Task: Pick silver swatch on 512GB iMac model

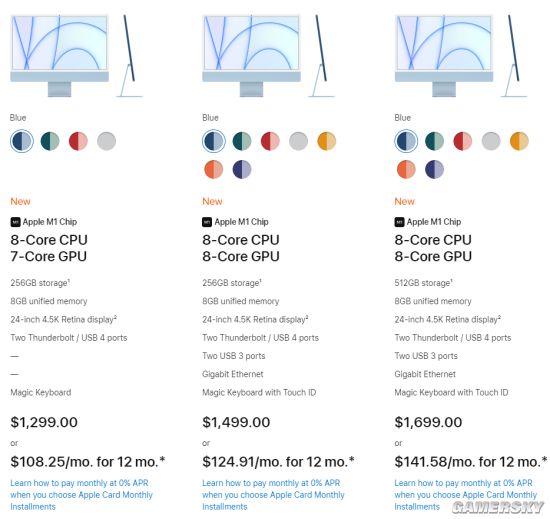Action: 491,141
